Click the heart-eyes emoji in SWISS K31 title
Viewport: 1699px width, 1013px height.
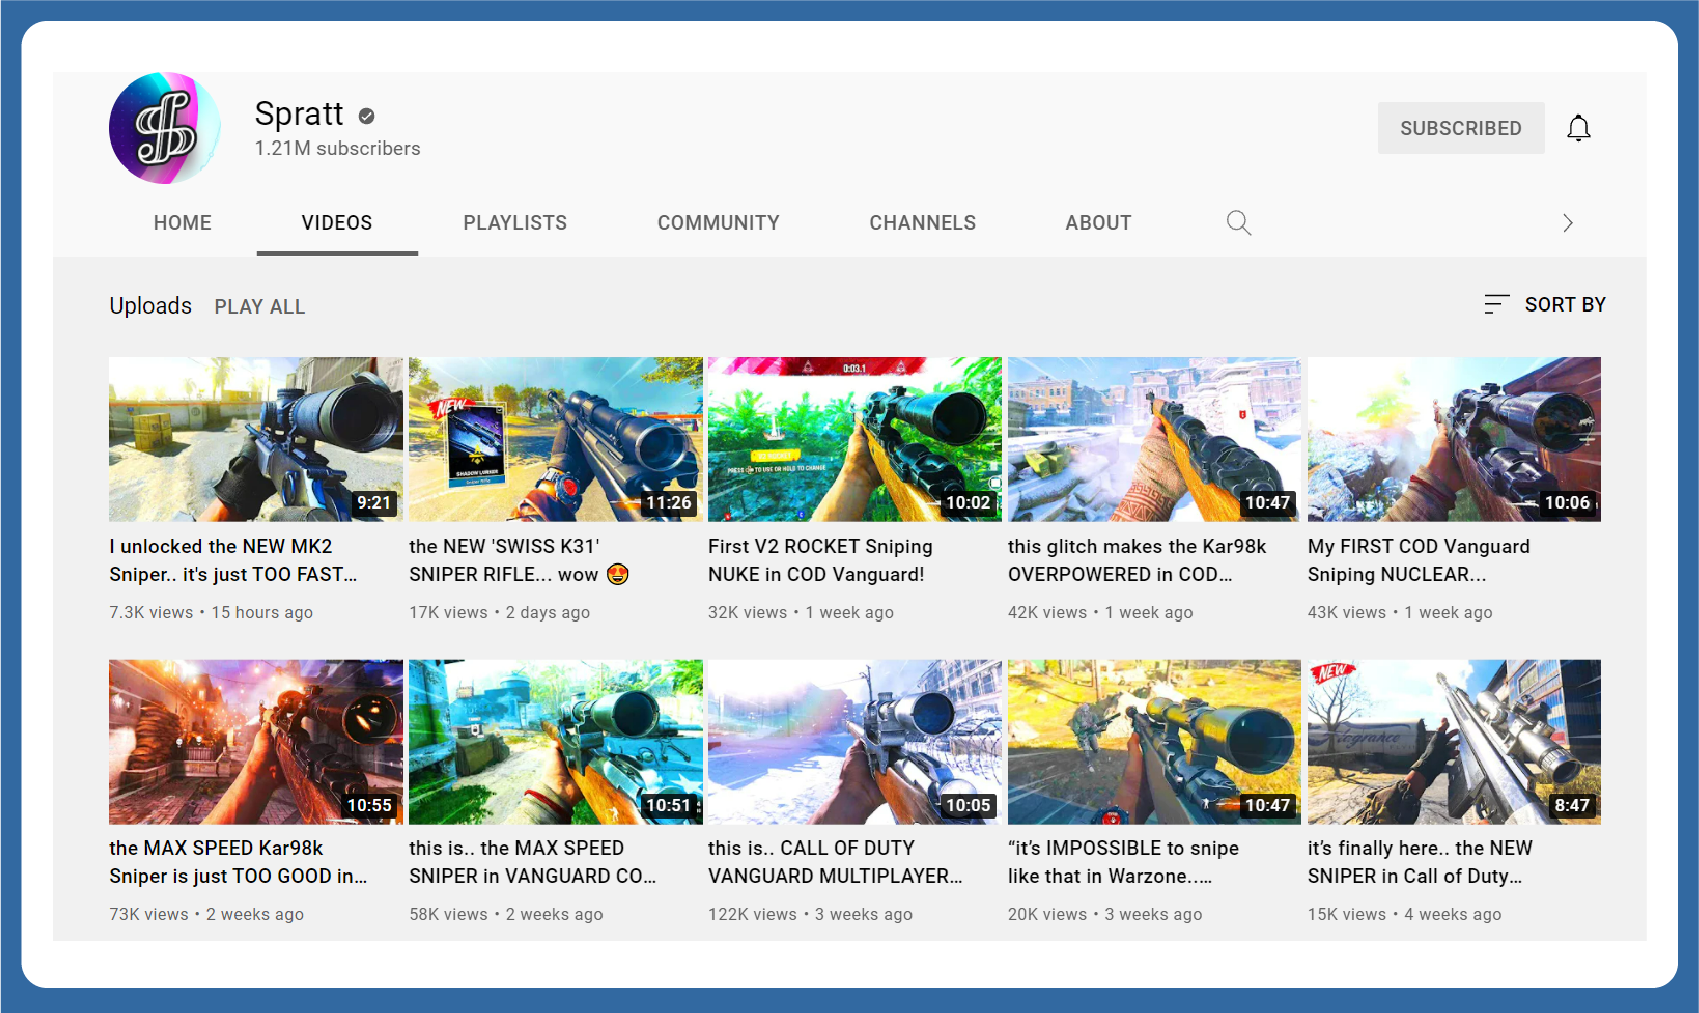click(x=618, y=574)
